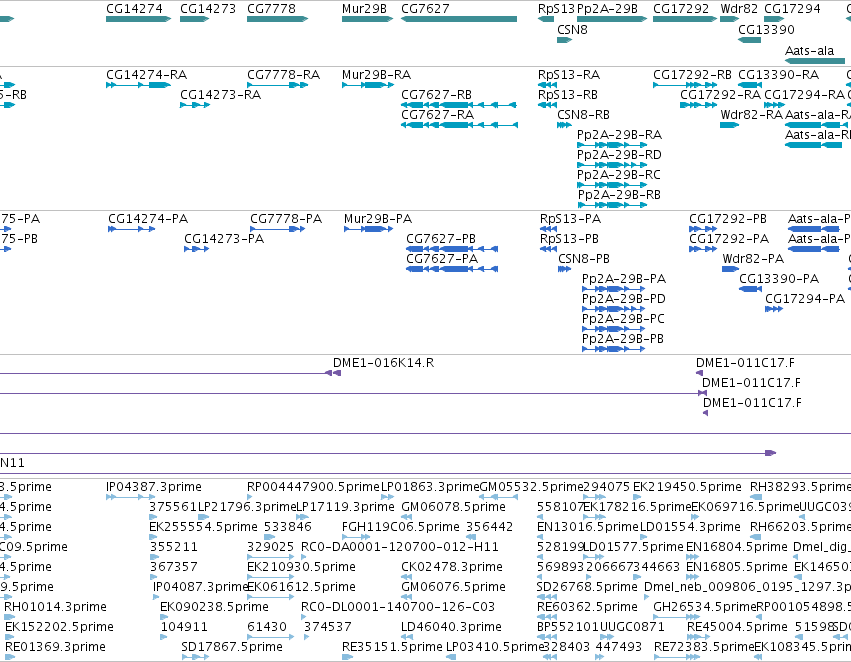This screenshot has width=851, height=662.
Task: Click protein CG7778-PA
Action: (286, 219)
